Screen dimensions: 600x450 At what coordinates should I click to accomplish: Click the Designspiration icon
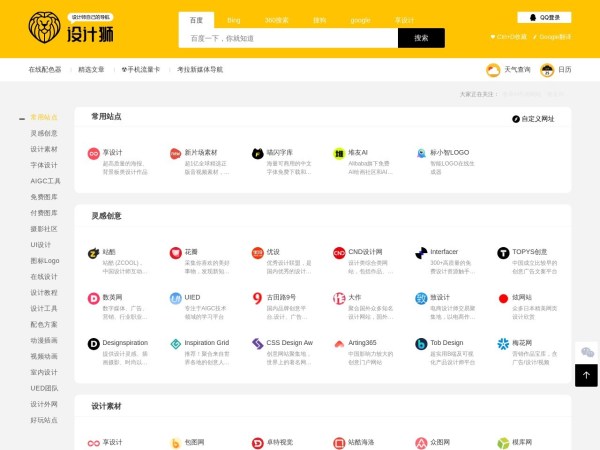[x=94, y=343]
